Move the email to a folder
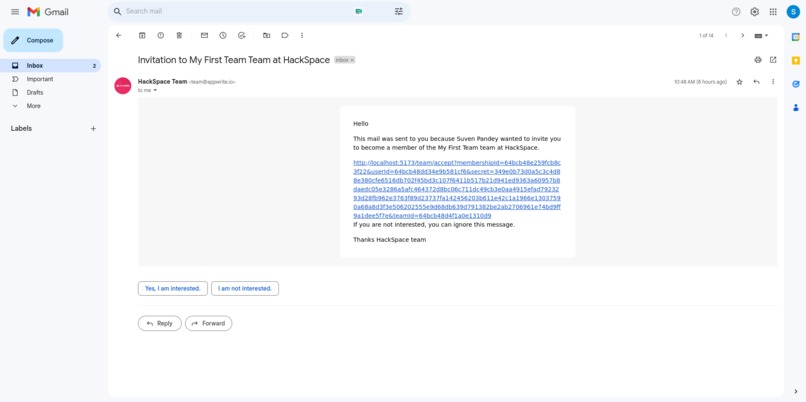The image size is (806, 402). (266, 35)
